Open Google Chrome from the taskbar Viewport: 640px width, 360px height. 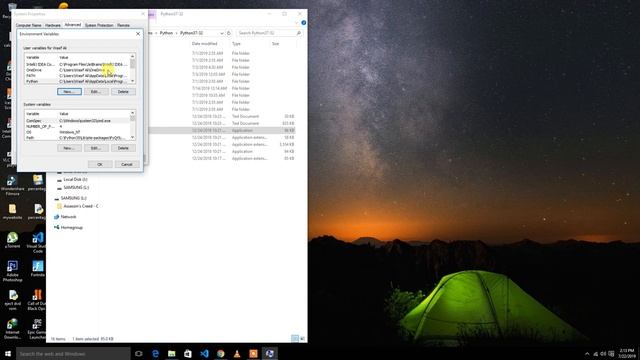pos(220,353)
